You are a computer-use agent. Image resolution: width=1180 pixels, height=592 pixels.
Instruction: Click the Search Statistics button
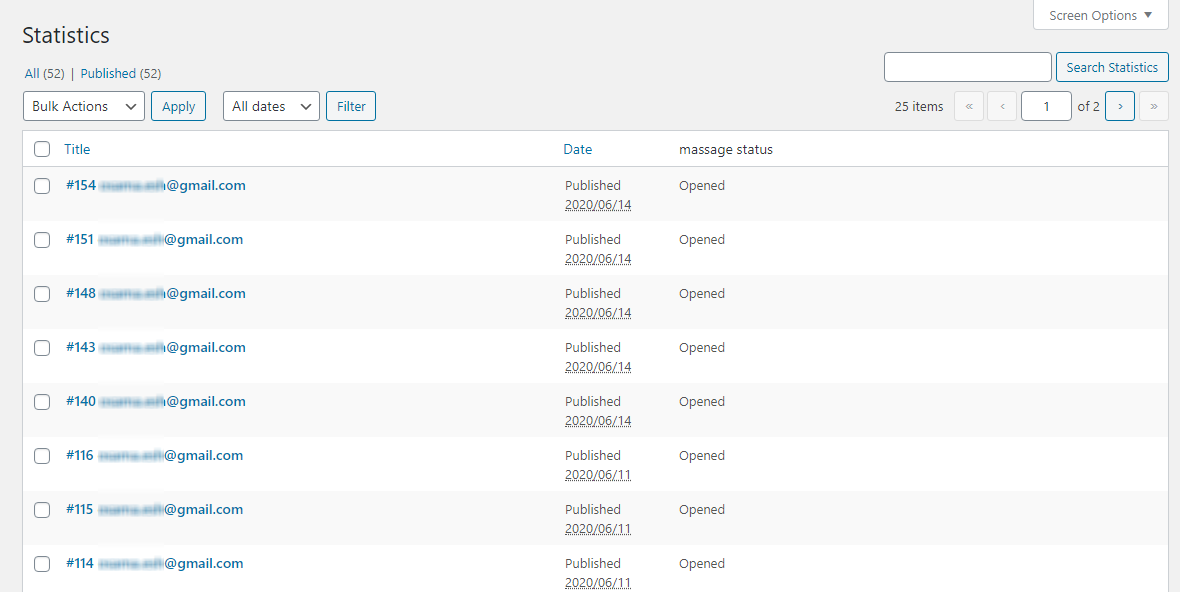[x=1112, y=67]
